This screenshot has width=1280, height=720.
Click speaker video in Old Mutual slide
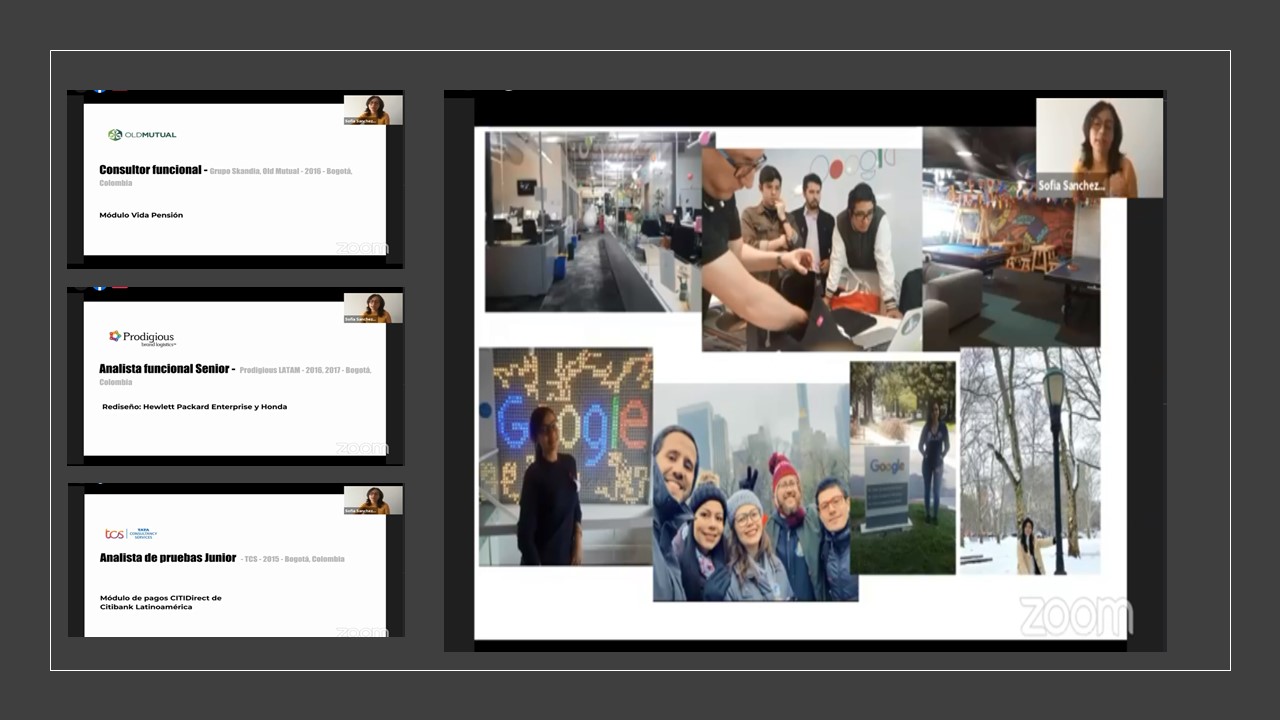pos(373,110)
